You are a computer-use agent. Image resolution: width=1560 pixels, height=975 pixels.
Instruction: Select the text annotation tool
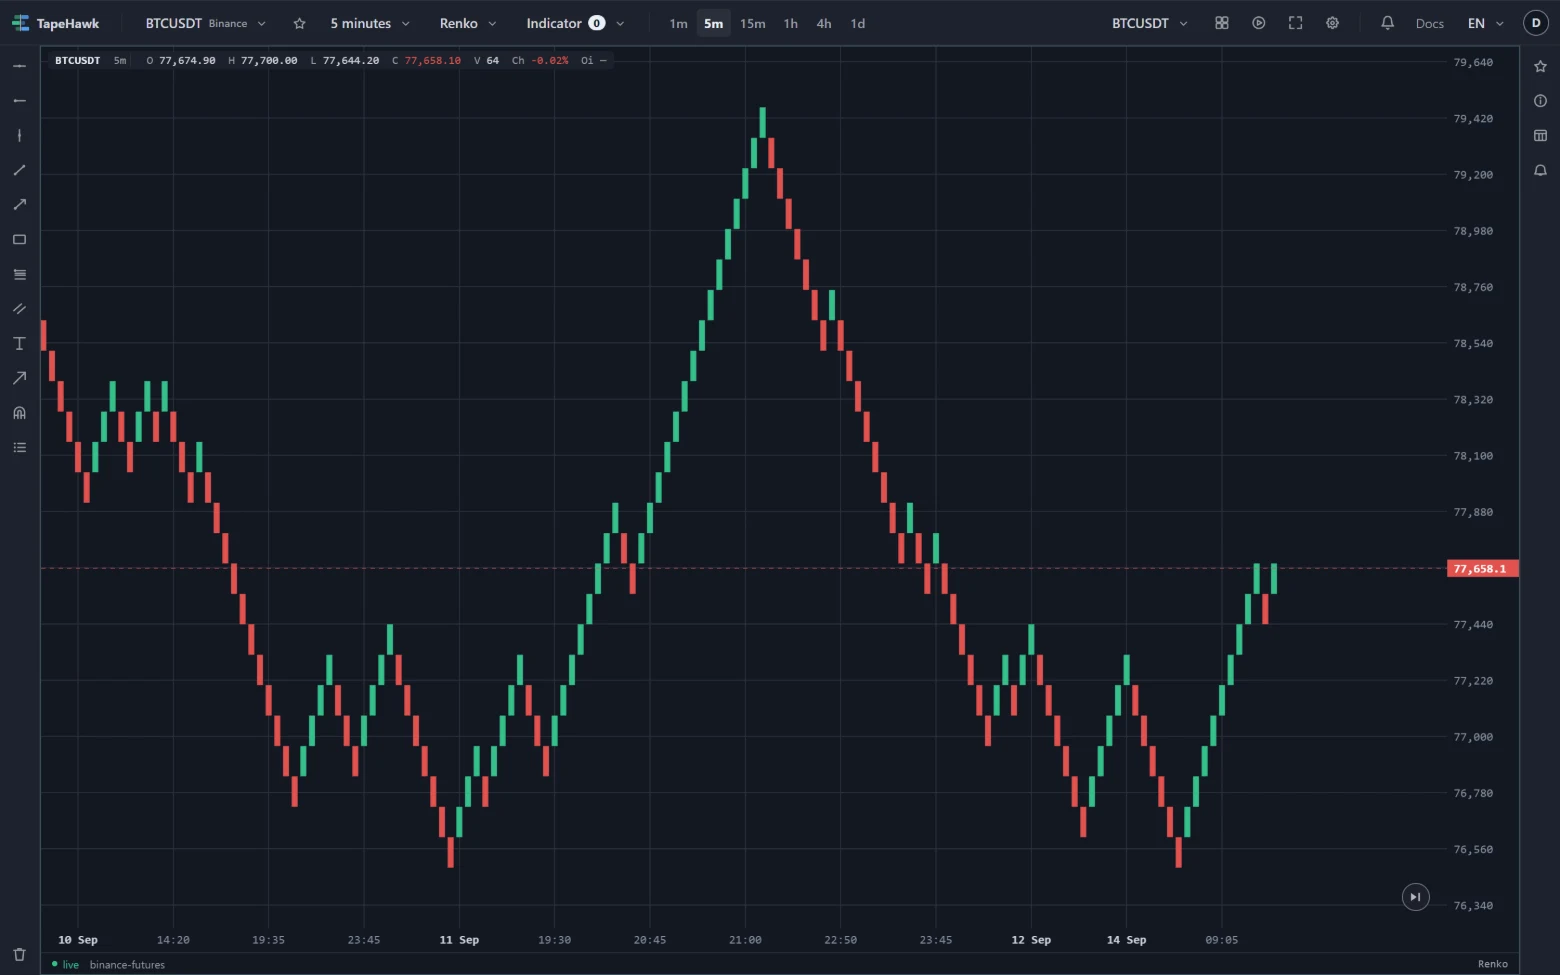pyautogui.click(x=19, y=343)
